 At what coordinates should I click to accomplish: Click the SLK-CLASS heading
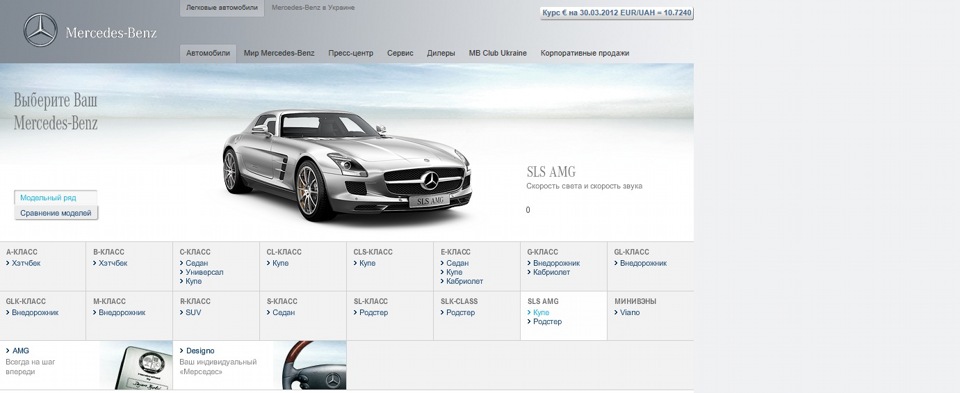(459, 302)
